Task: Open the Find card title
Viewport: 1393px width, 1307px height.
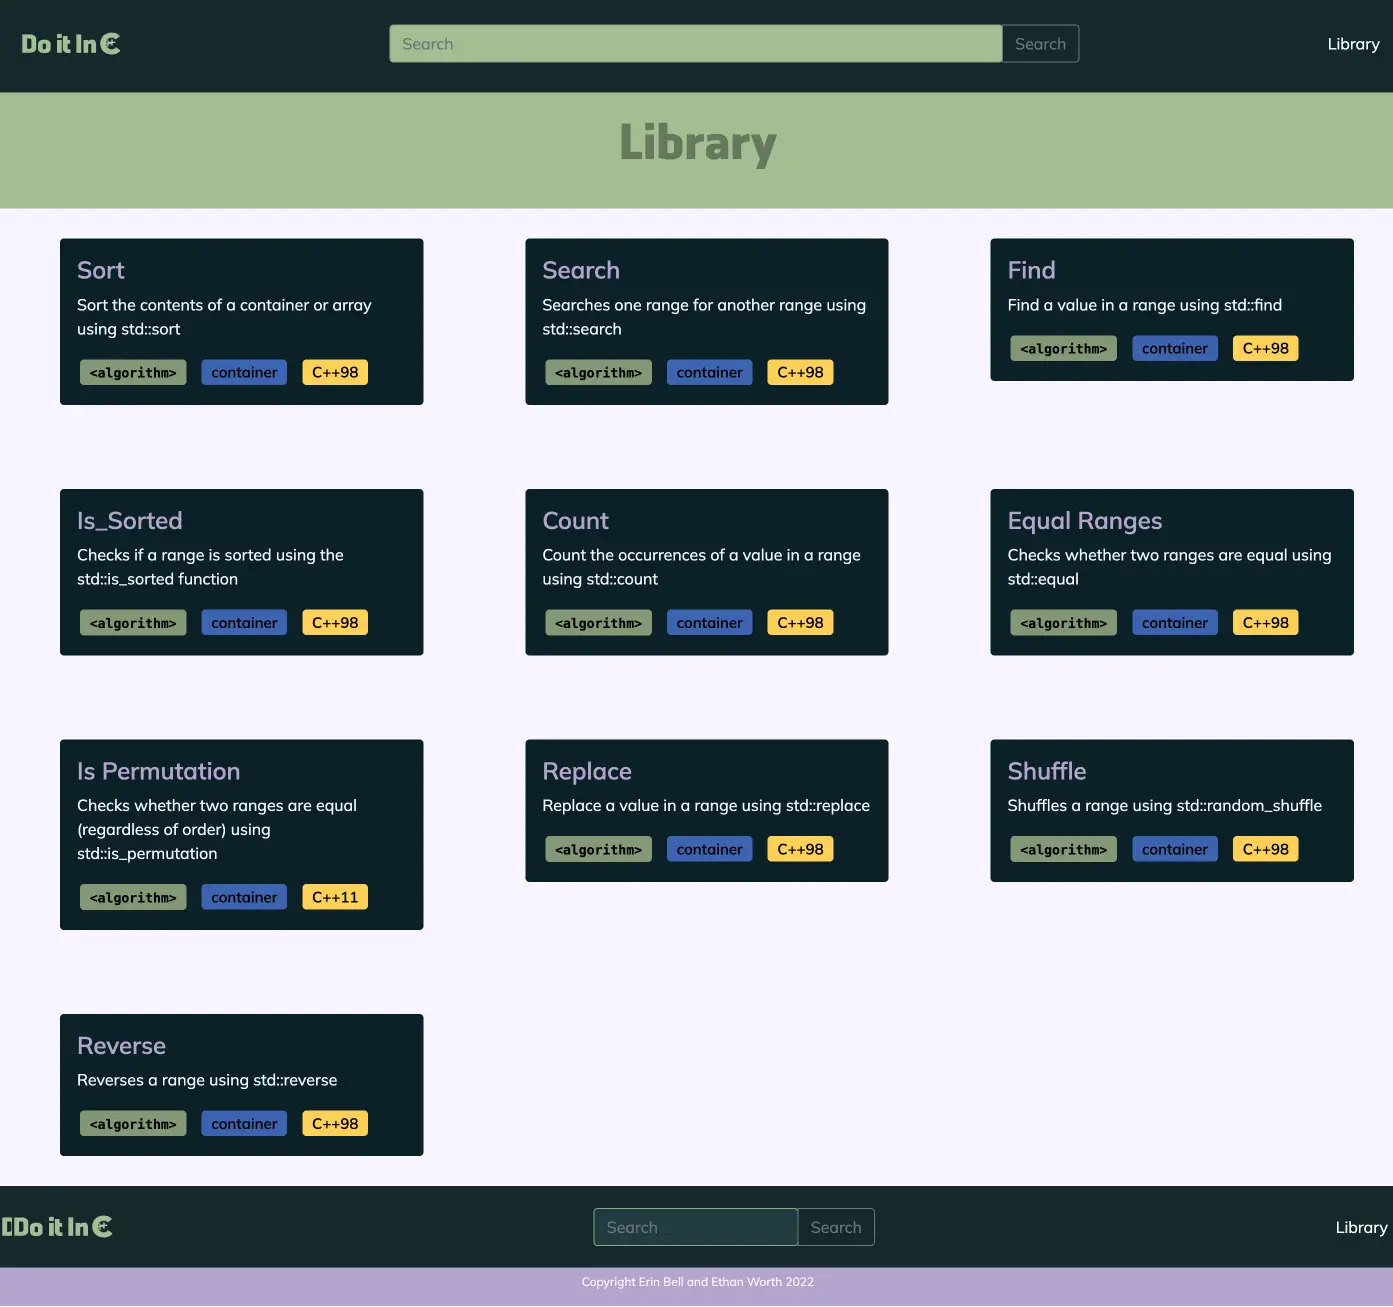Action: click(1031, 270)
